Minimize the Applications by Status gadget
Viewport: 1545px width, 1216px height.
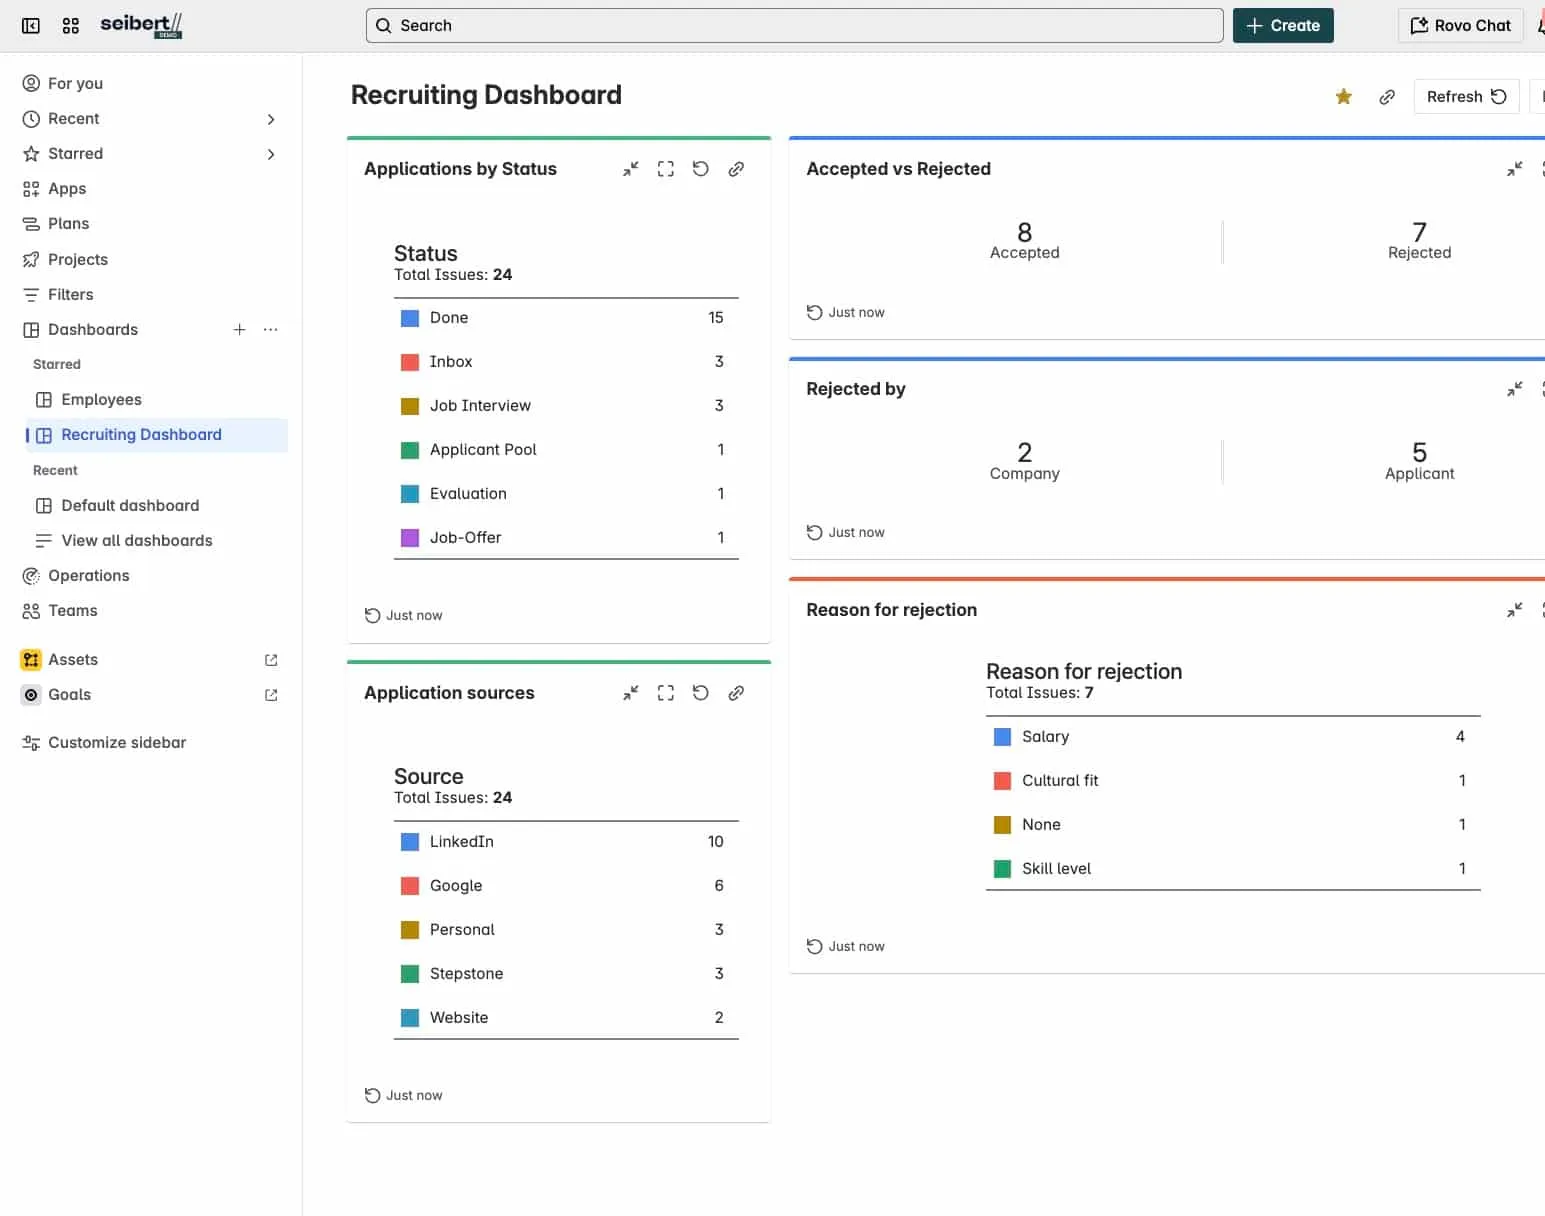click(630, 169)
